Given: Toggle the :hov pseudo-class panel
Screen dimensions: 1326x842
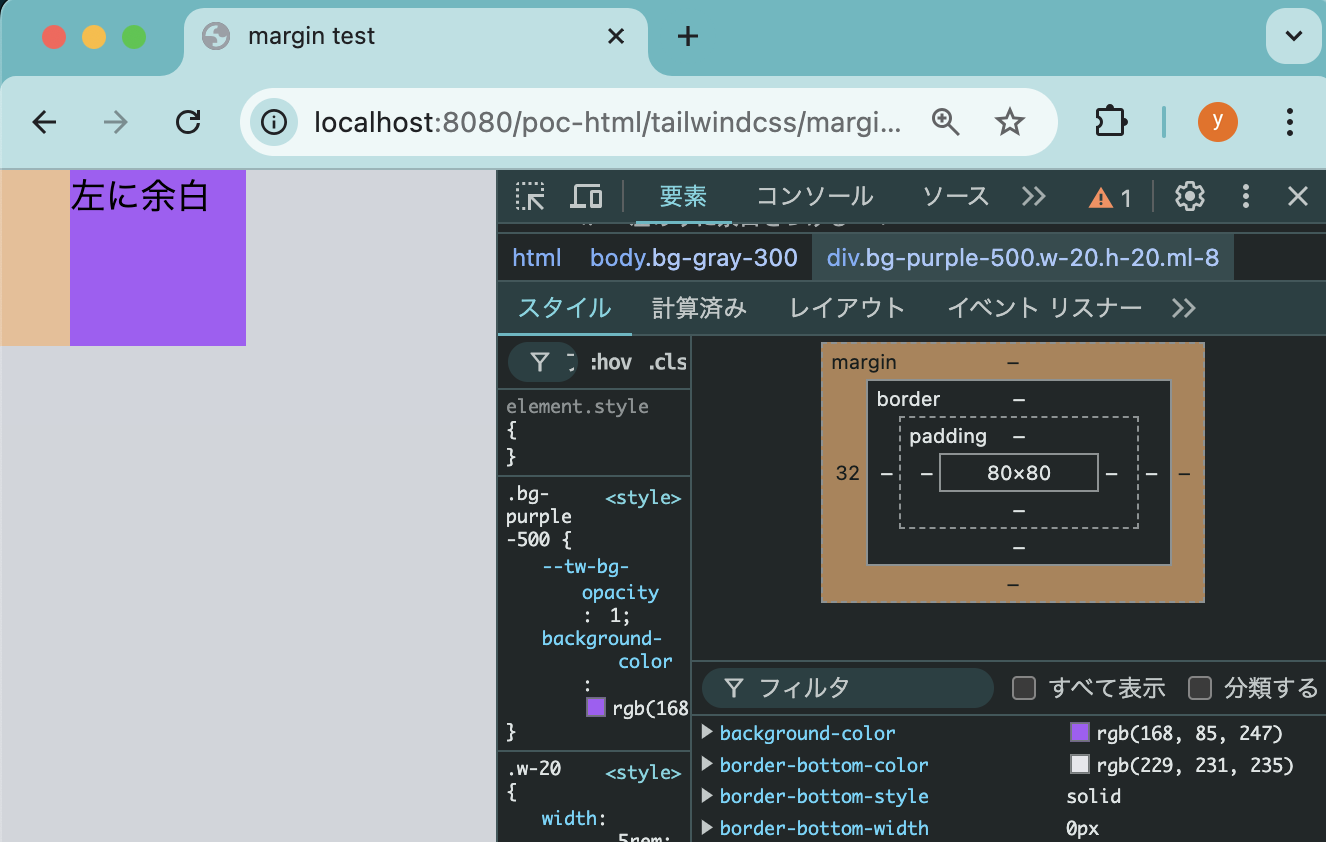Looking at the screenshot, I should [x=610, y=362].
